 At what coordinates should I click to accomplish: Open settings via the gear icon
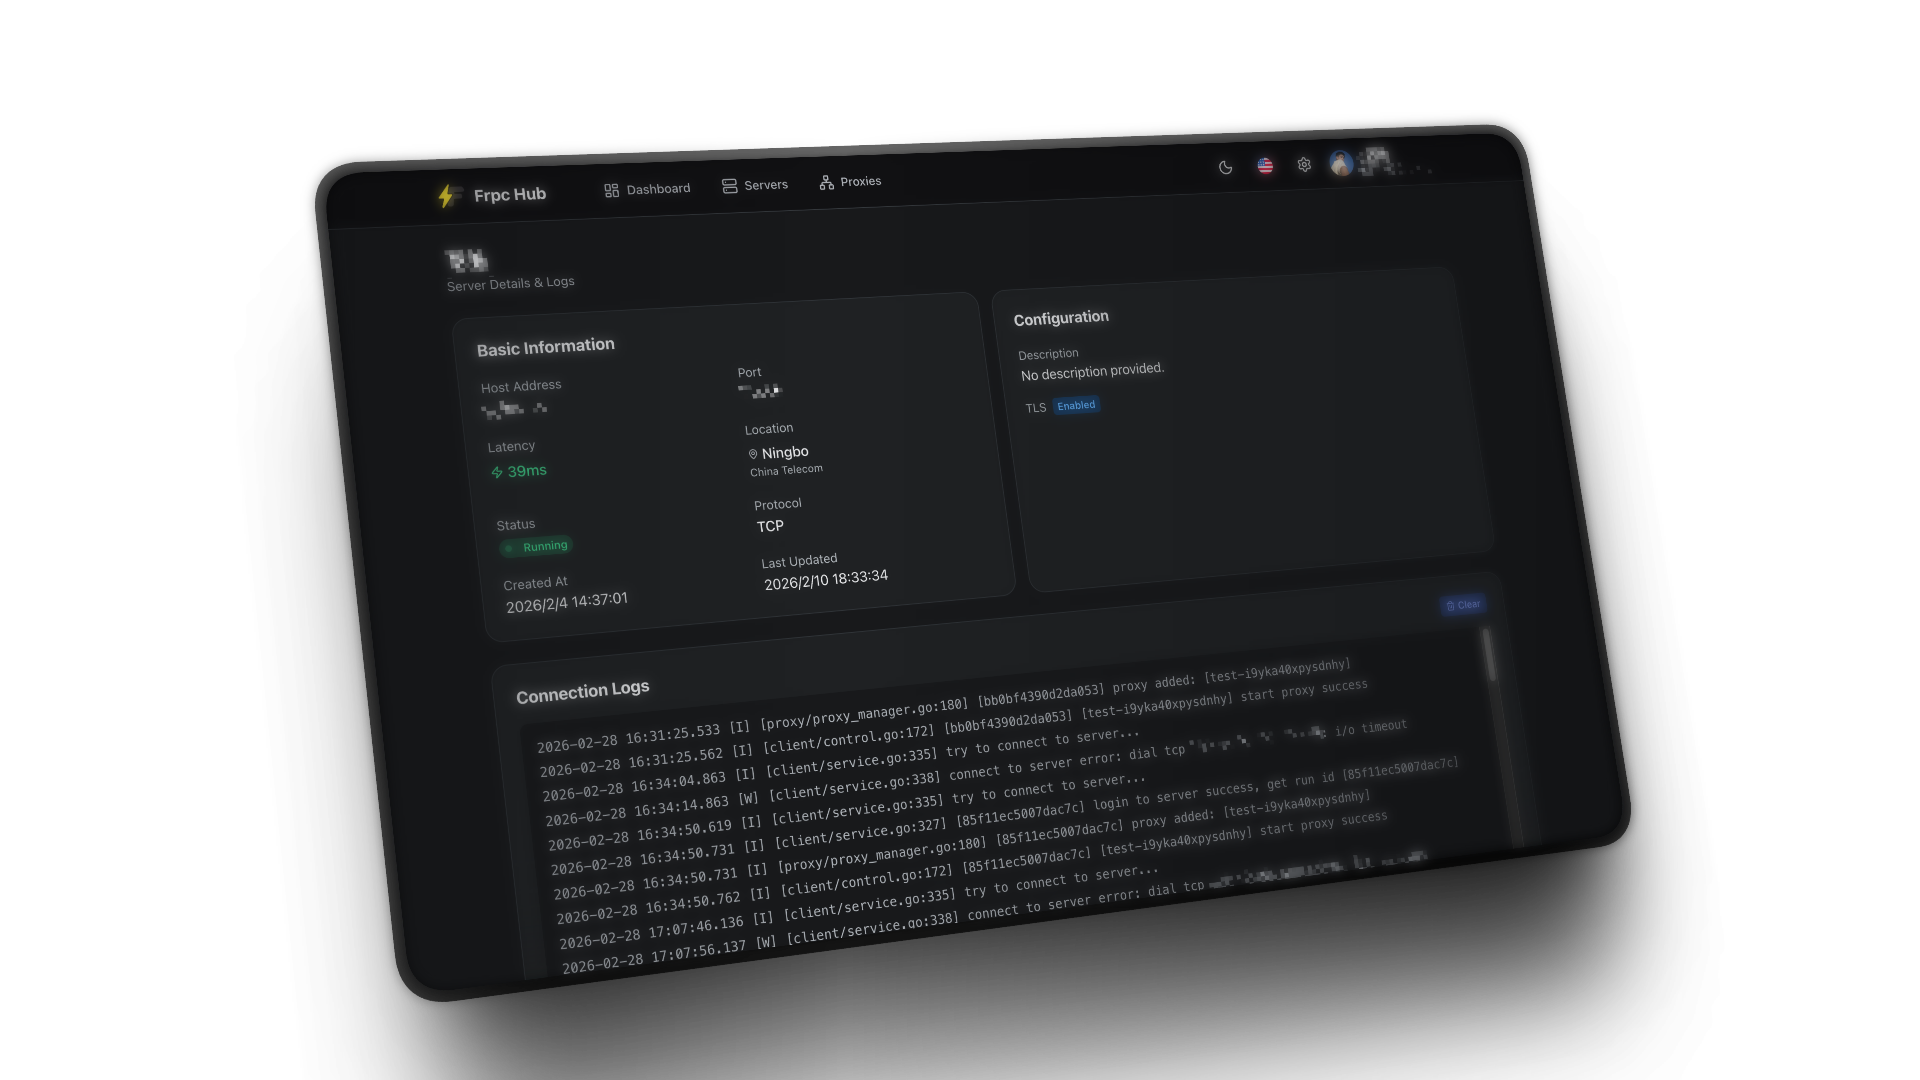[x=1304, y=165]
